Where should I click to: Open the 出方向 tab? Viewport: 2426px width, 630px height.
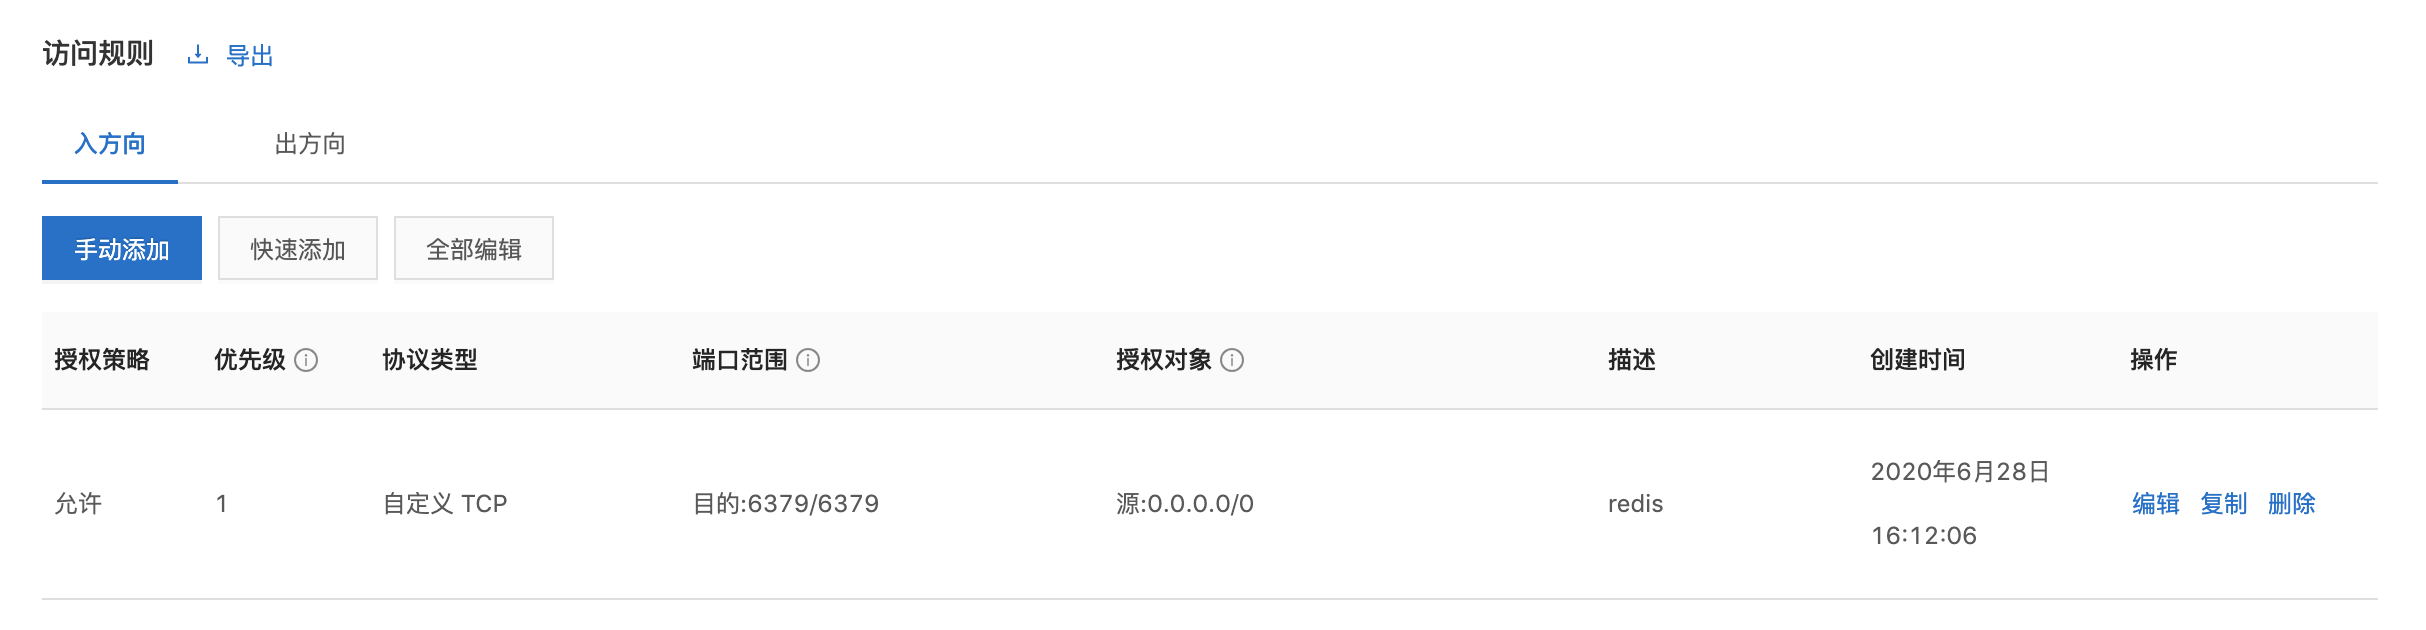tap(310, 145)
